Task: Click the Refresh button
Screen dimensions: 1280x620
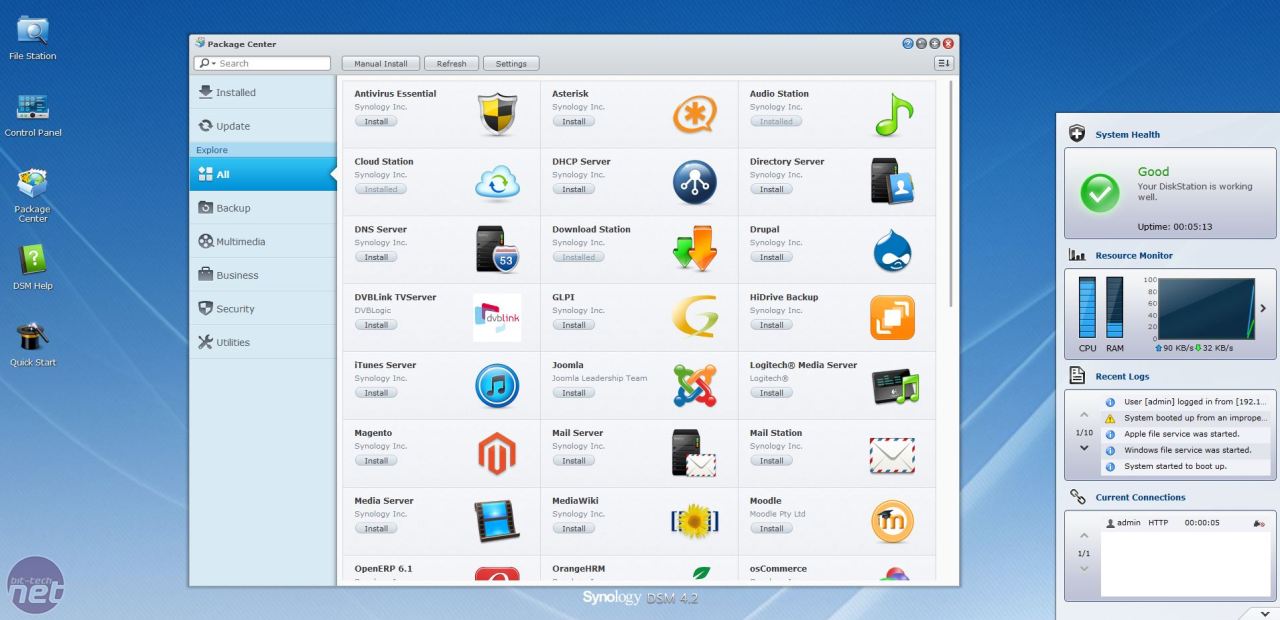Action: [451, 63]
